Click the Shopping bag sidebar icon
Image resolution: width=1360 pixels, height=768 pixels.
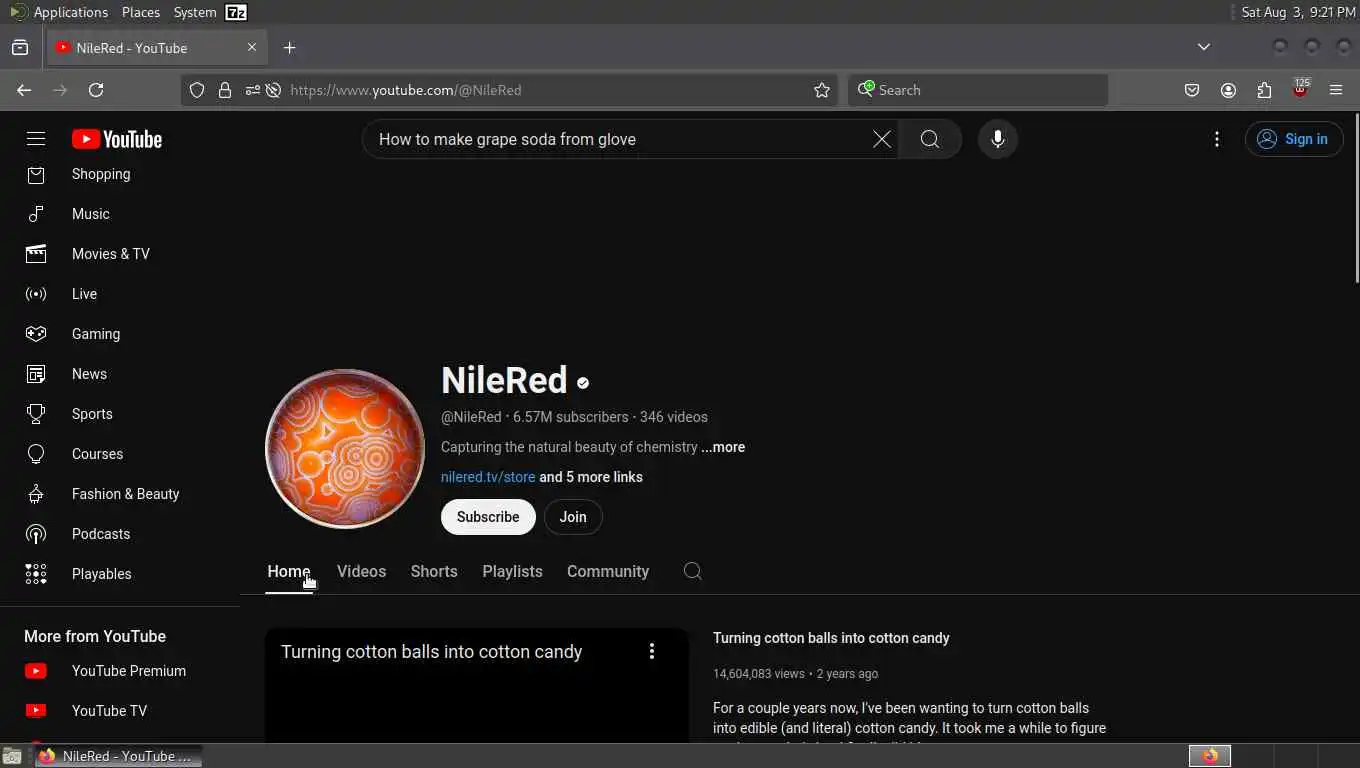click(x=36, y=174)
